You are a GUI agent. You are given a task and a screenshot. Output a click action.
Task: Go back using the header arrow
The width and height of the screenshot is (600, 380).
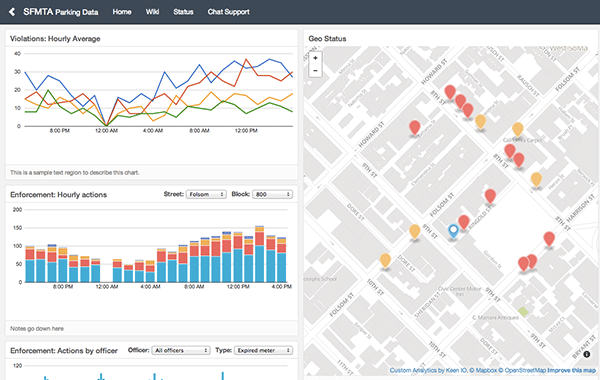pos(12,12)
